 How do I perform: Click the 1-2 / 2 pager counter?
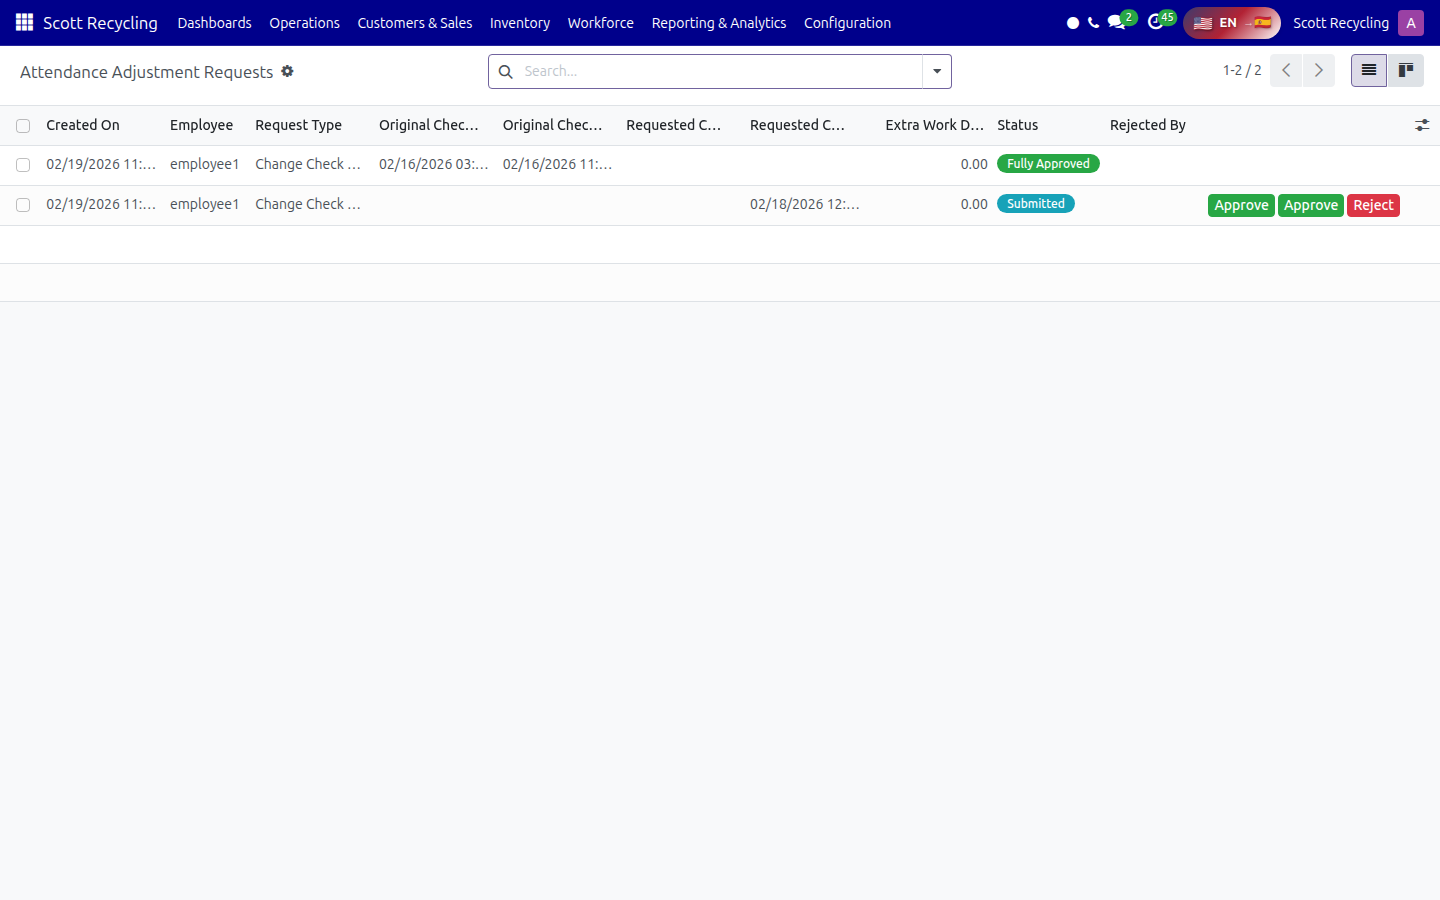point(1242,71)
